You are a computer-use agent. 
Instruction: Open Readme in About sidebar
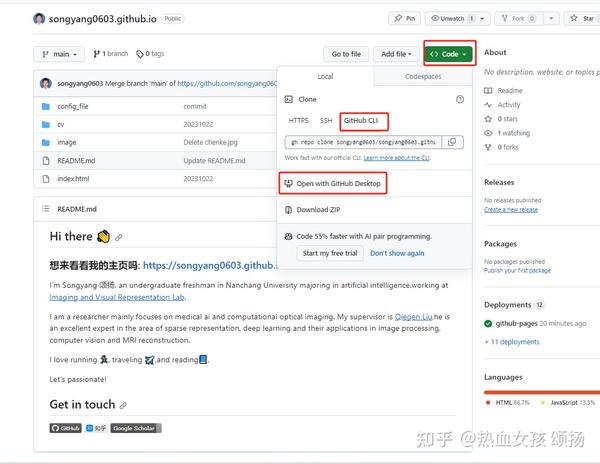[x=503, y=91]
